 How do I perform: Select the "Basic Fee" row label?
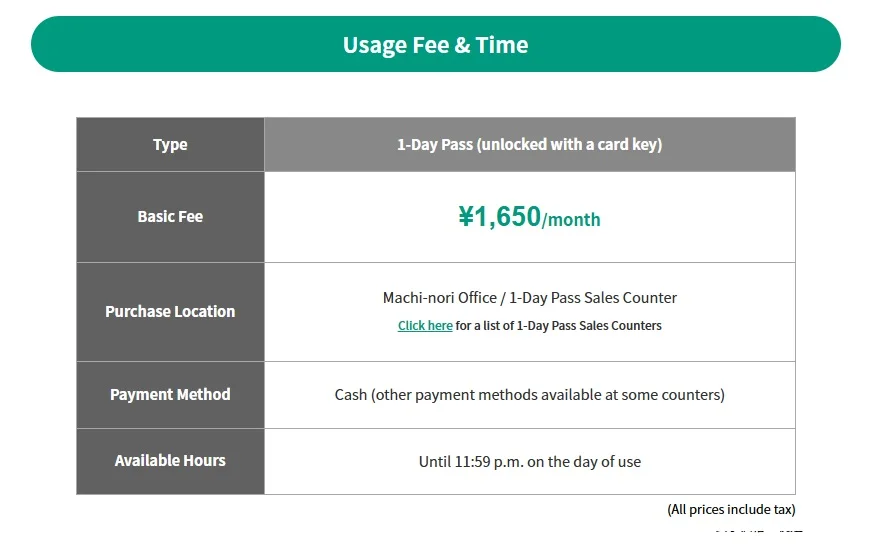tap(170, 217)
